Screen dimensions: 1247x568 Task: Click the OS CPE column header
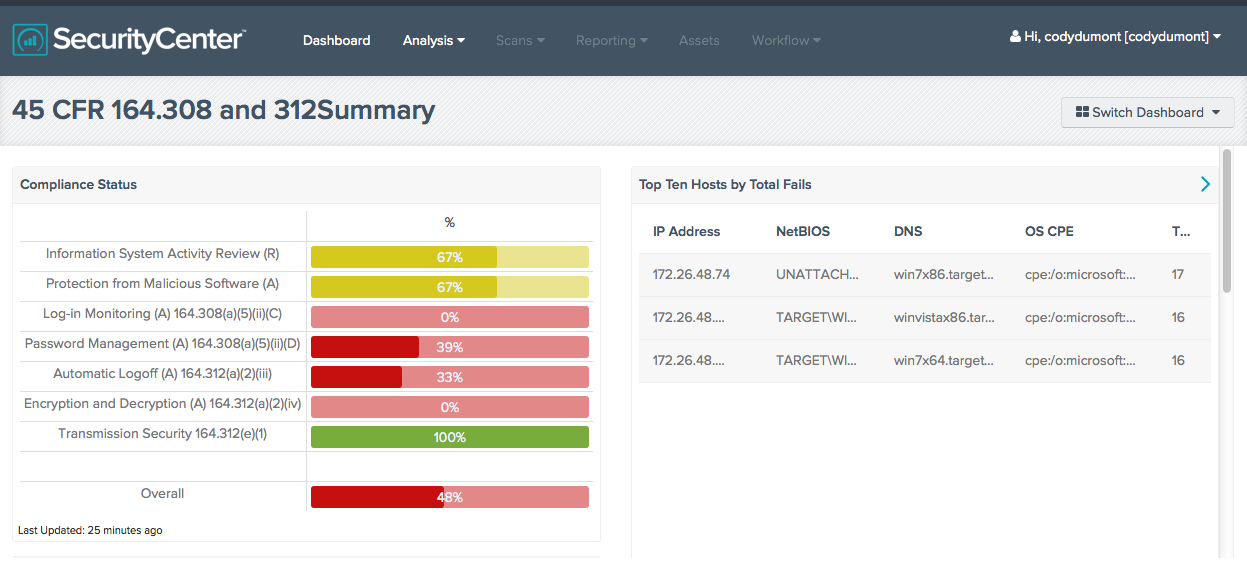click(1050, 231)
